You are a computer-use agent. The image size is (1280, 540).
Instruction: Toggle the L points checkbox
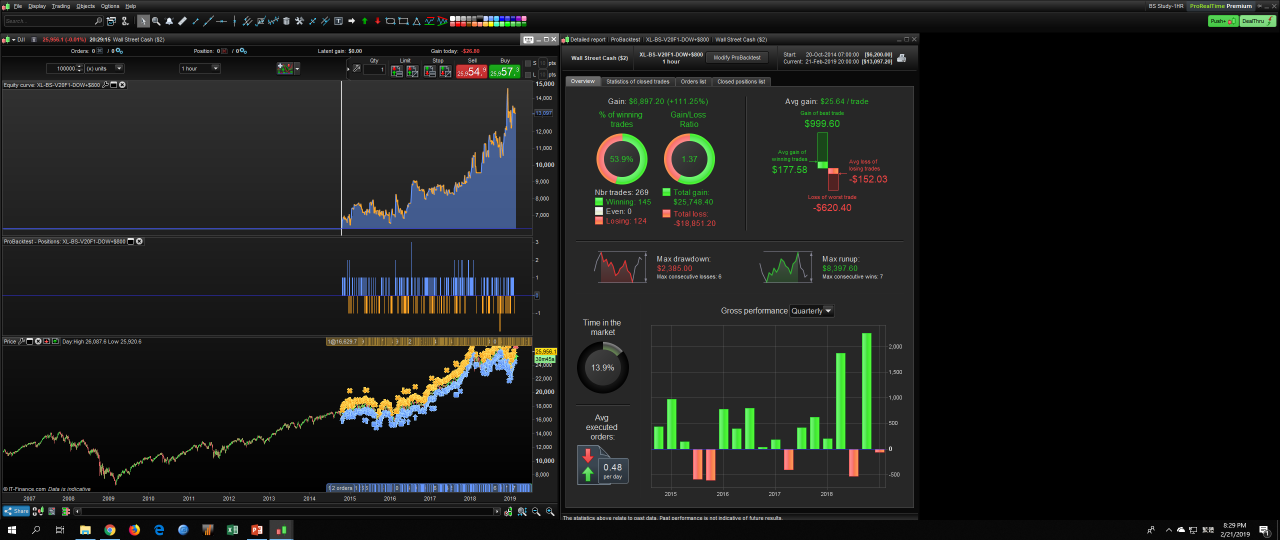pos(527,74)
